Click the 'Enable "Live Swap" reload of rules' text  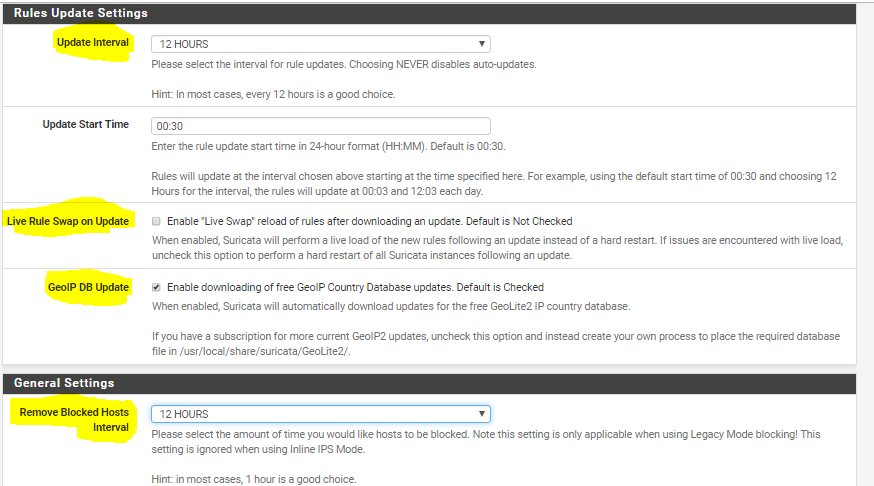pyautogui.click(x=370, y=221)
